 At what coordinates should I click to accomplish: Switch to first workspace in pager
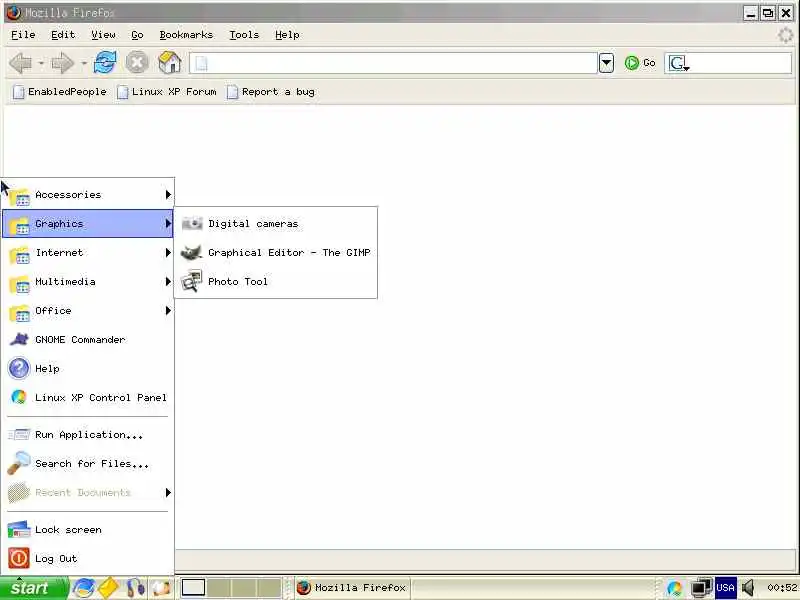[x=193, y=588]
